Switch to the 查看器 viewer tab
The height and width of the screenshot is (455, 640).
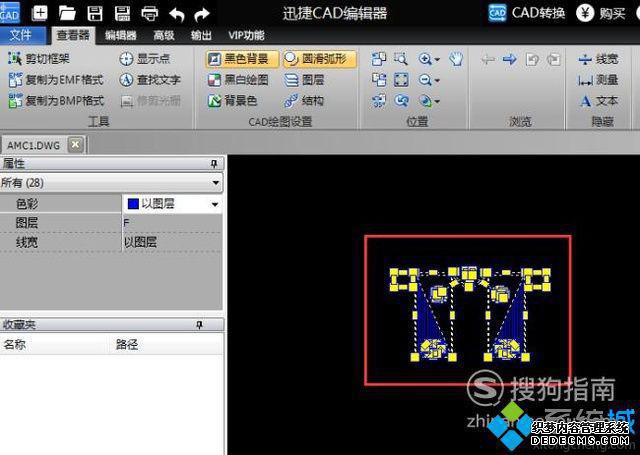(x=73, y=36)
